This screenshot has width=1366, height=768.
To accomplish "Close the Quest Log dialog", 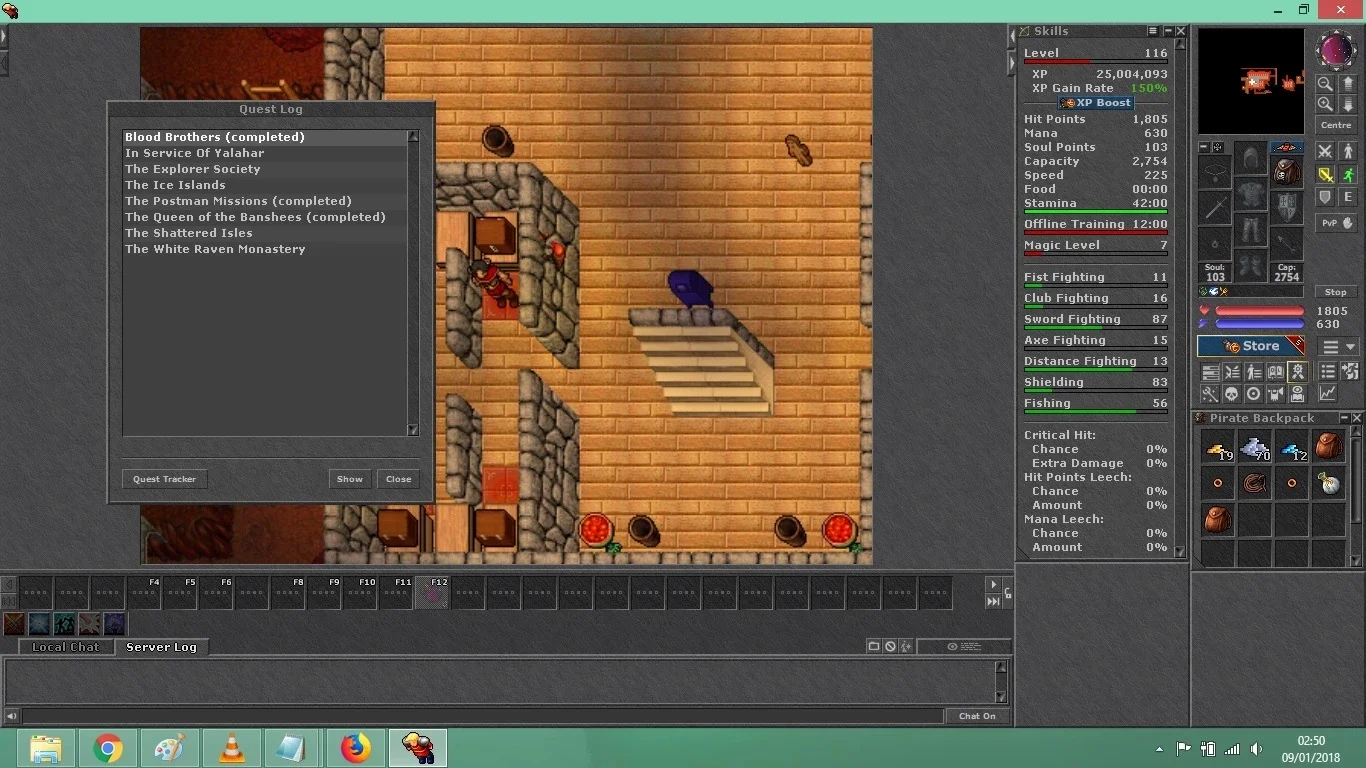I will click(399, 479).
